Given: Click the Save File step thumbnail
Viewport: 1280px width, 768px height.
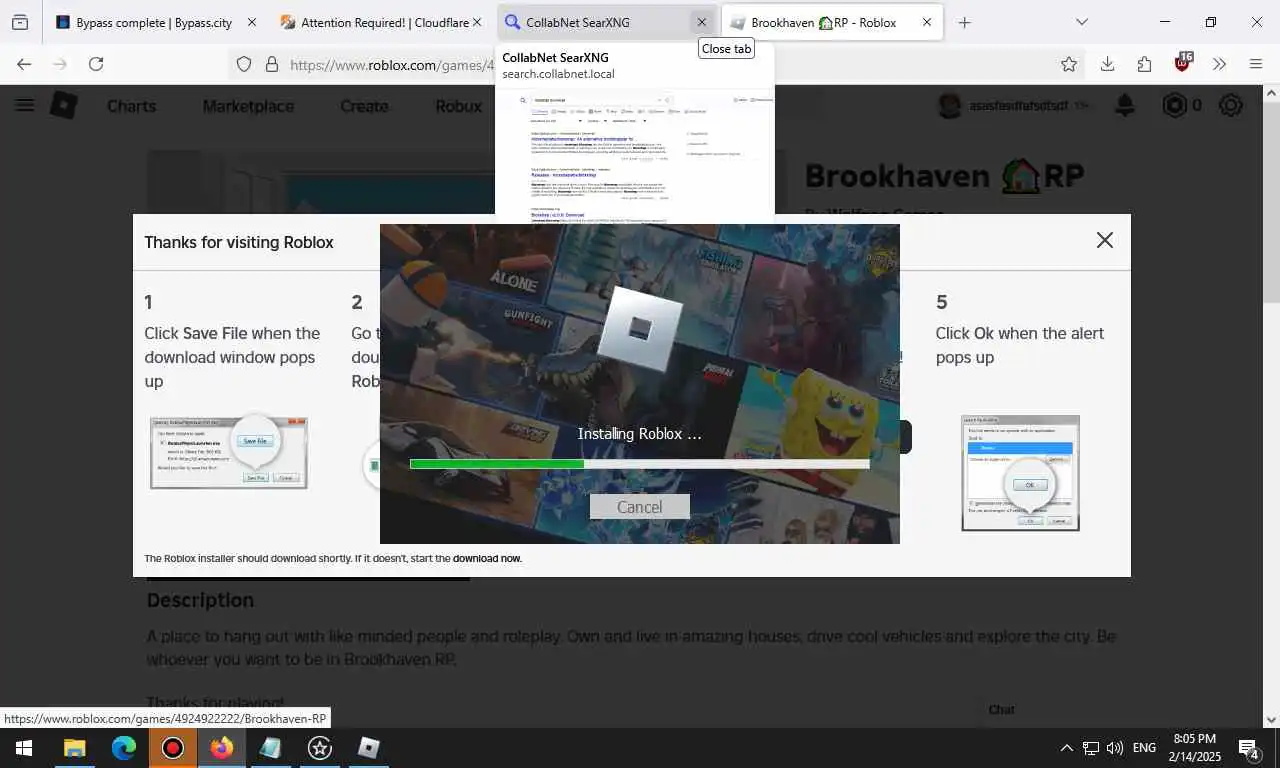Looking at the screenshot, I should tap(229, 452).
